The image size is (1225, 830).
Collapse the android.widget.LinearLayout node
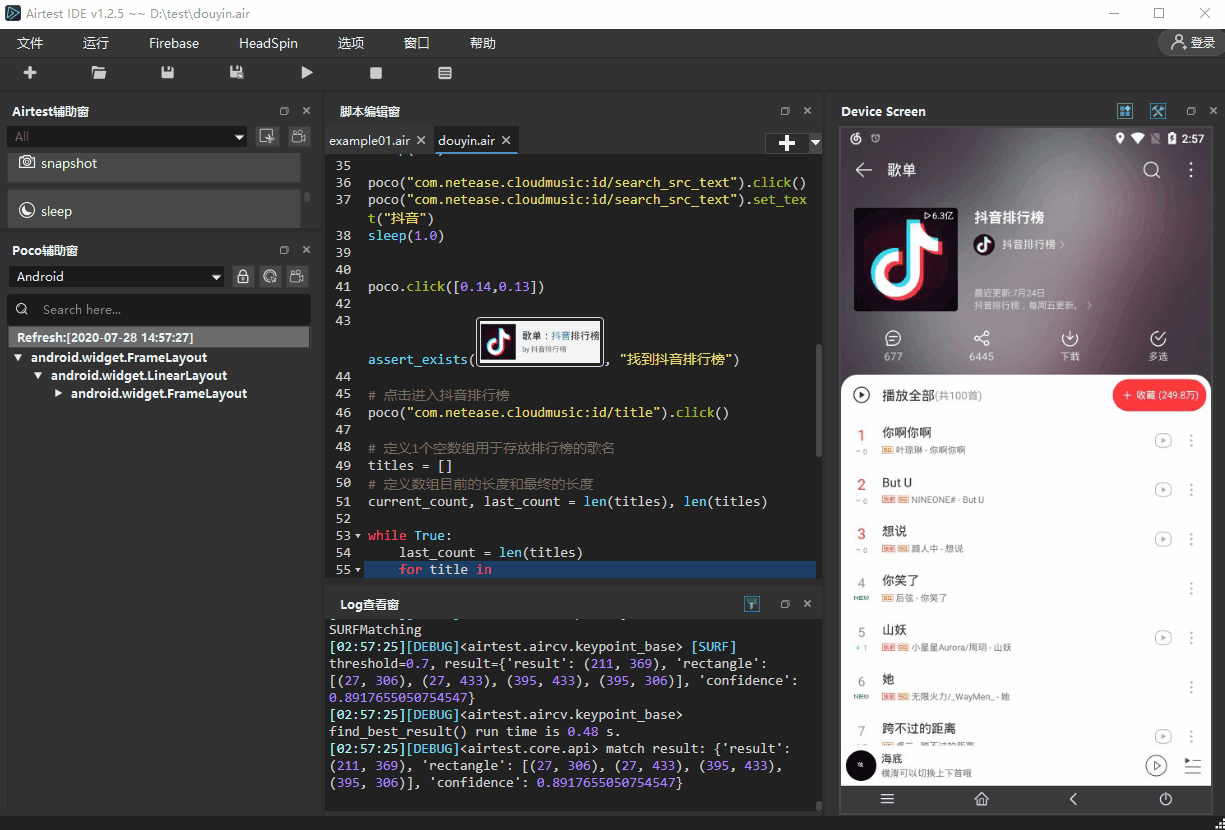[x=38, y=376]
